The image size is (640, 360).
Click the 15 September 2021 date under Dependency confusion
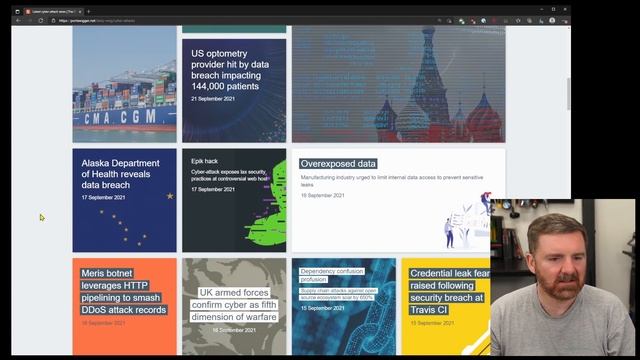tap(322, 308)
